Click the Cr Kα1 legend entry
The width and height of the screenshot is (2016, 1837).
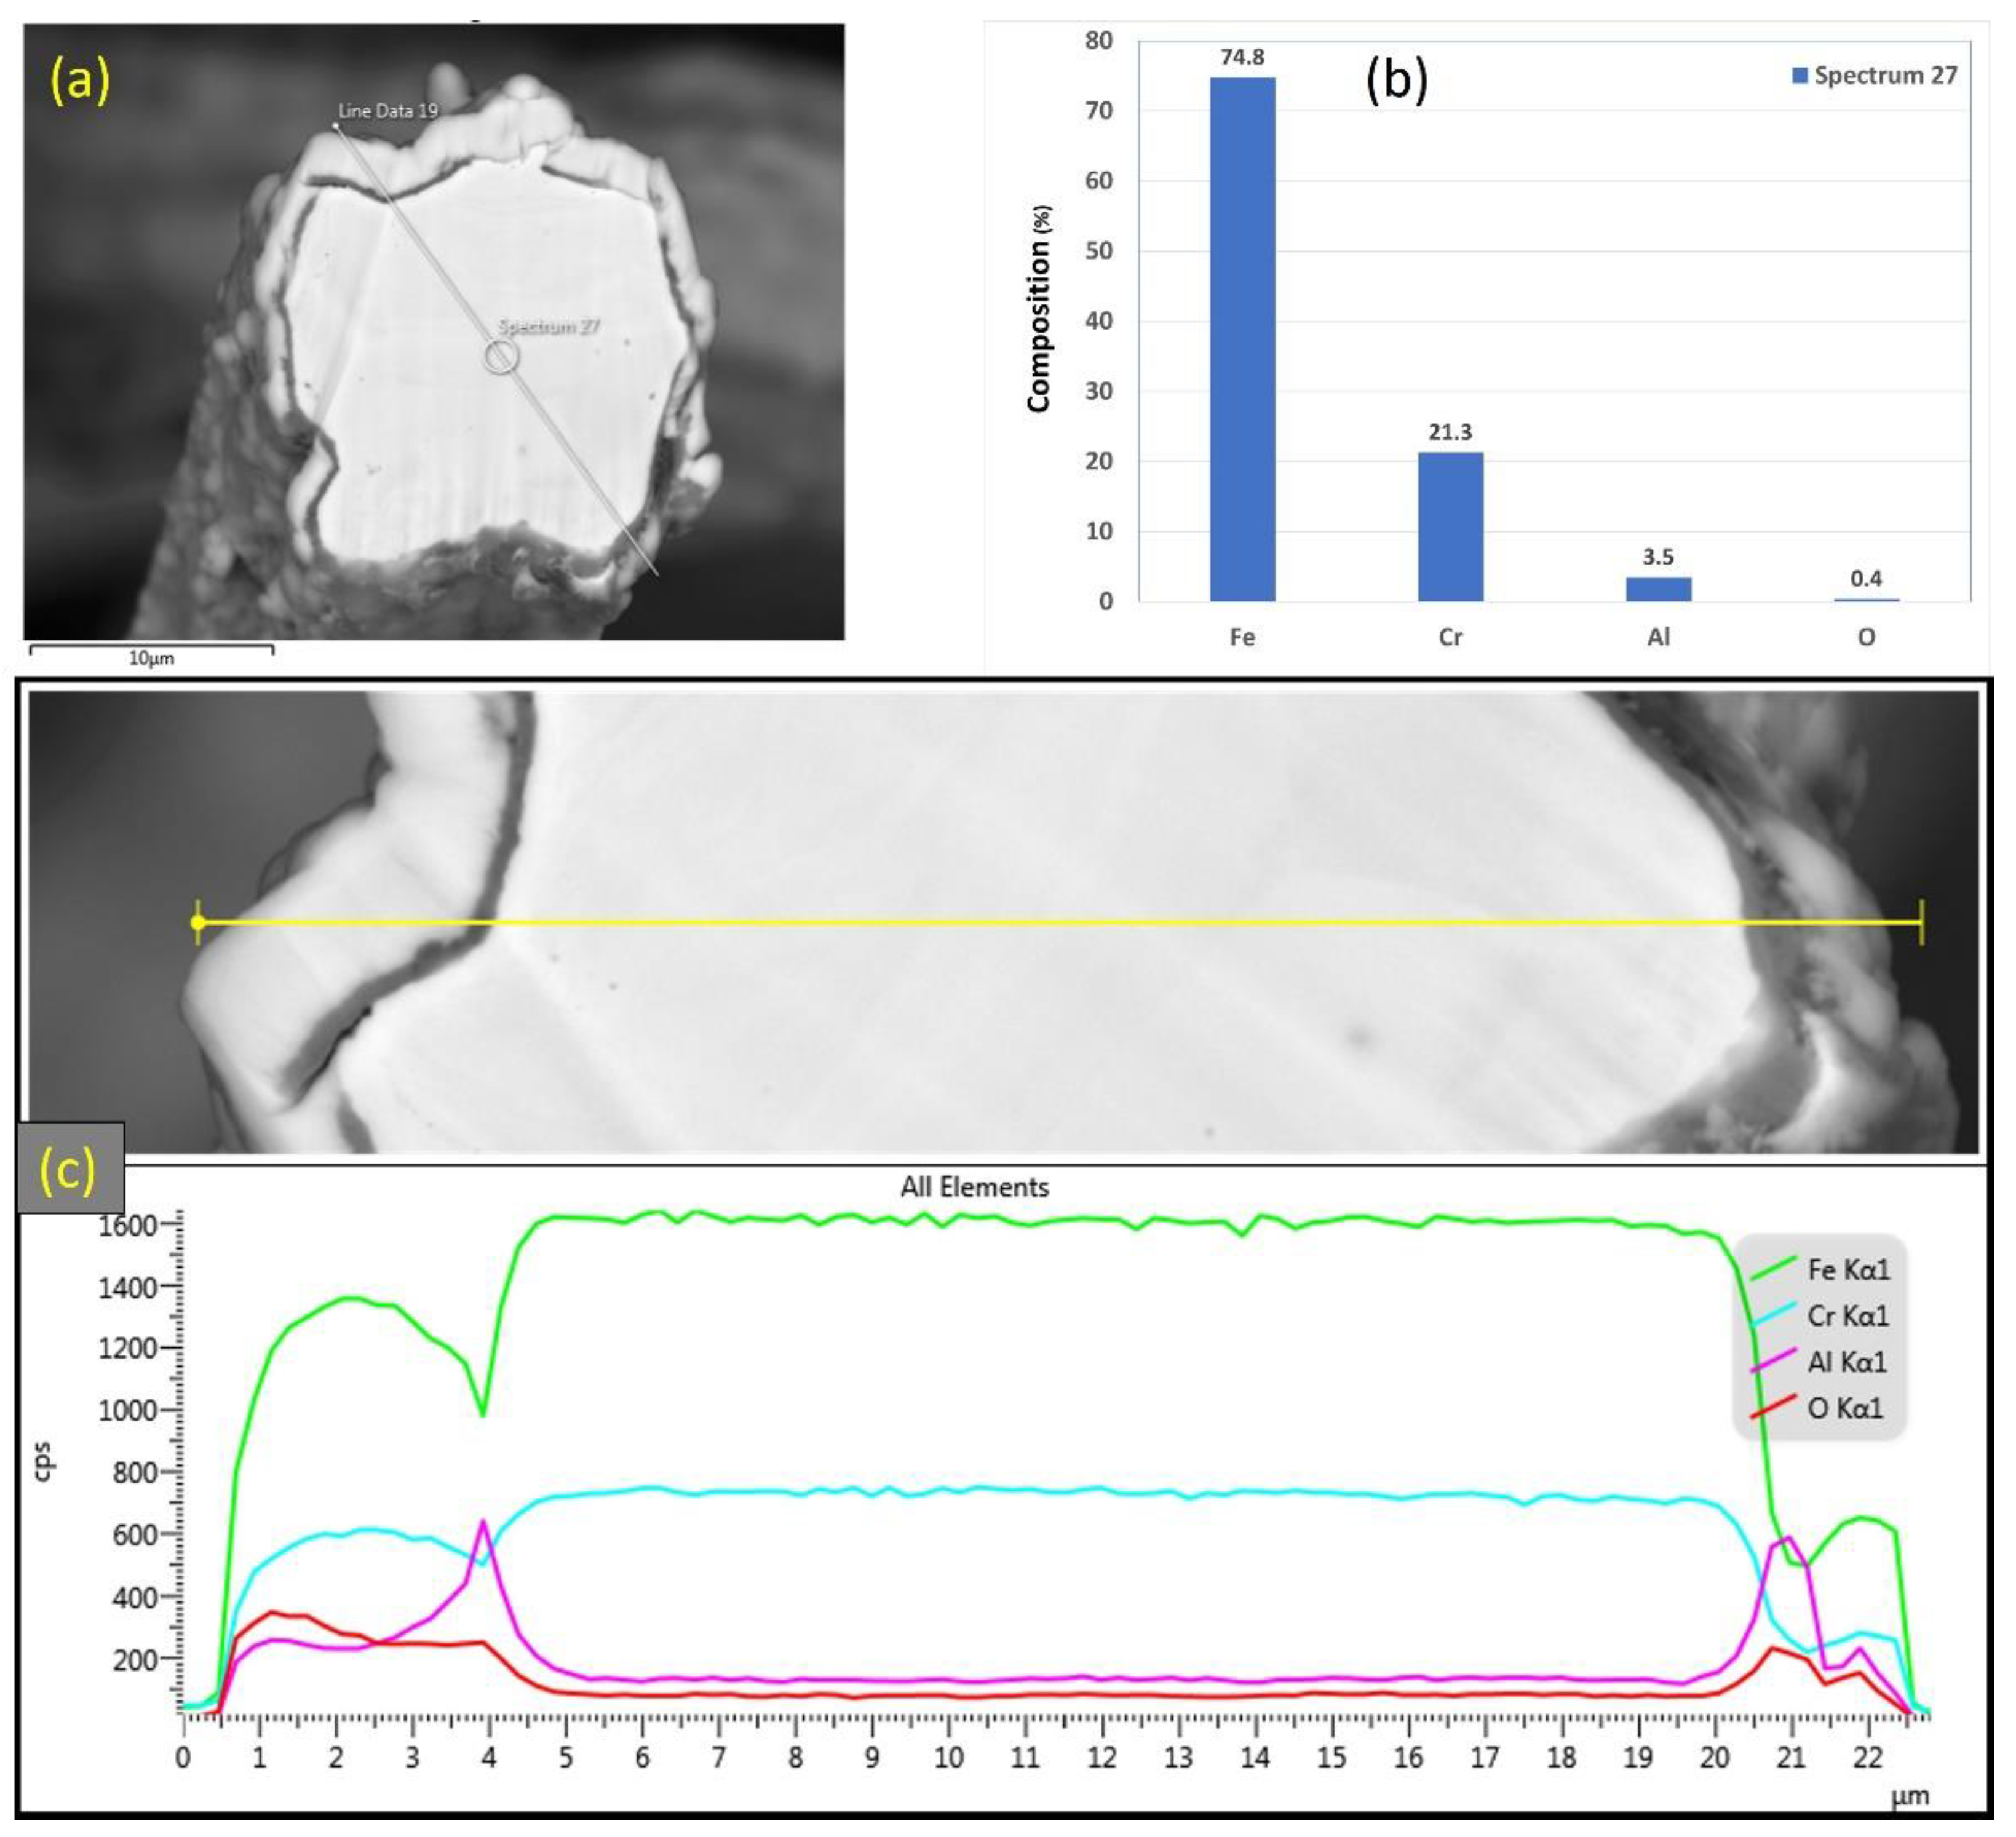1848,1316
